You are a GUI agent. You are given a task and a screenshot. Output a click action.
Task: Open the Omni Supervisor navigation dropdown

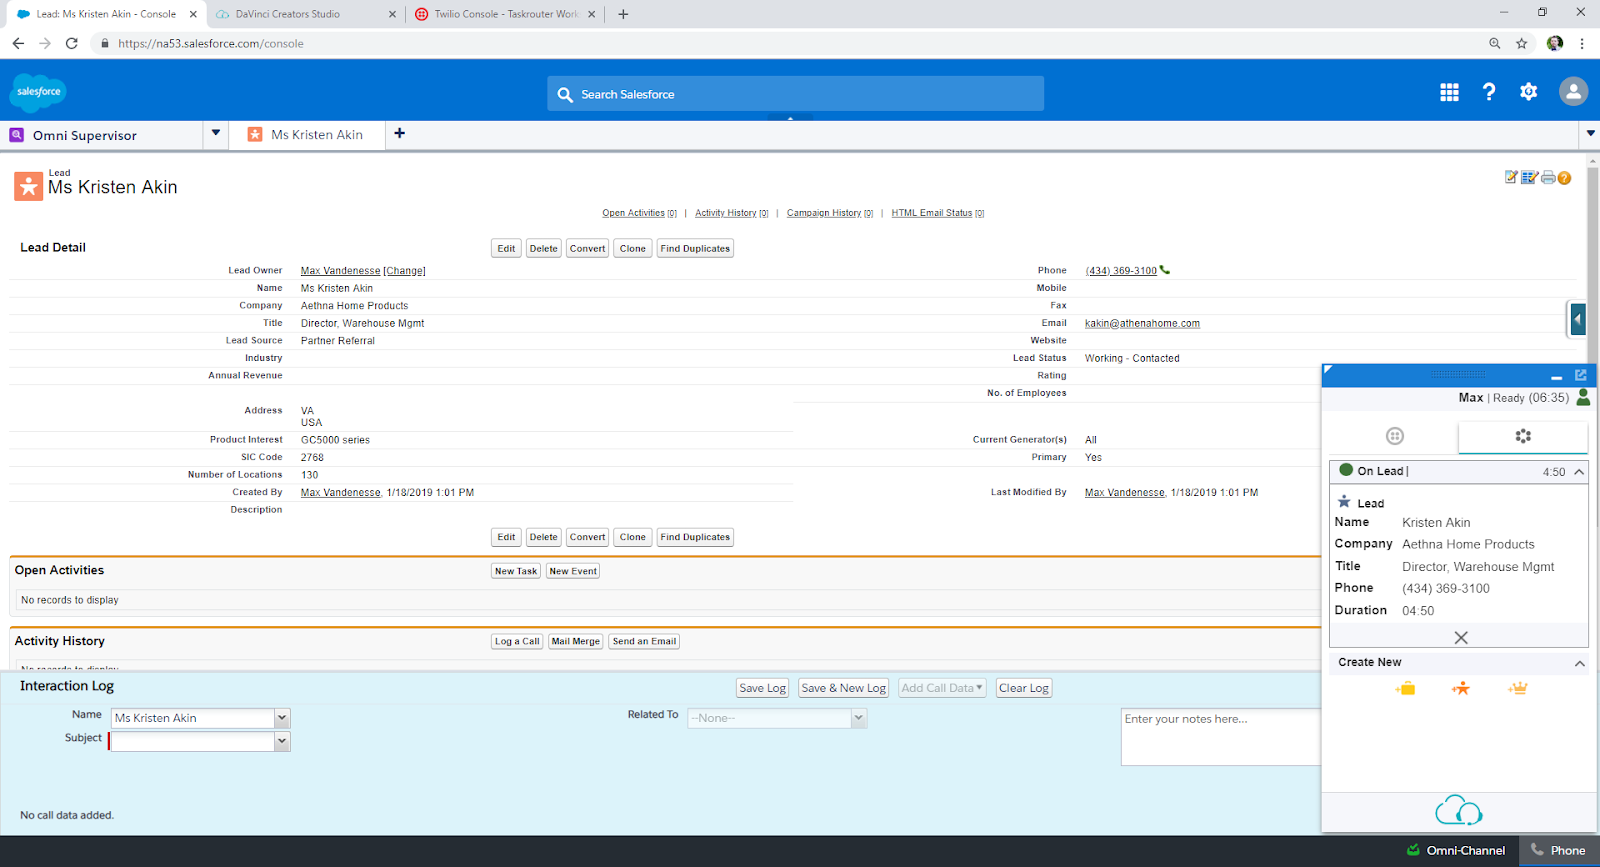[215, 134]
